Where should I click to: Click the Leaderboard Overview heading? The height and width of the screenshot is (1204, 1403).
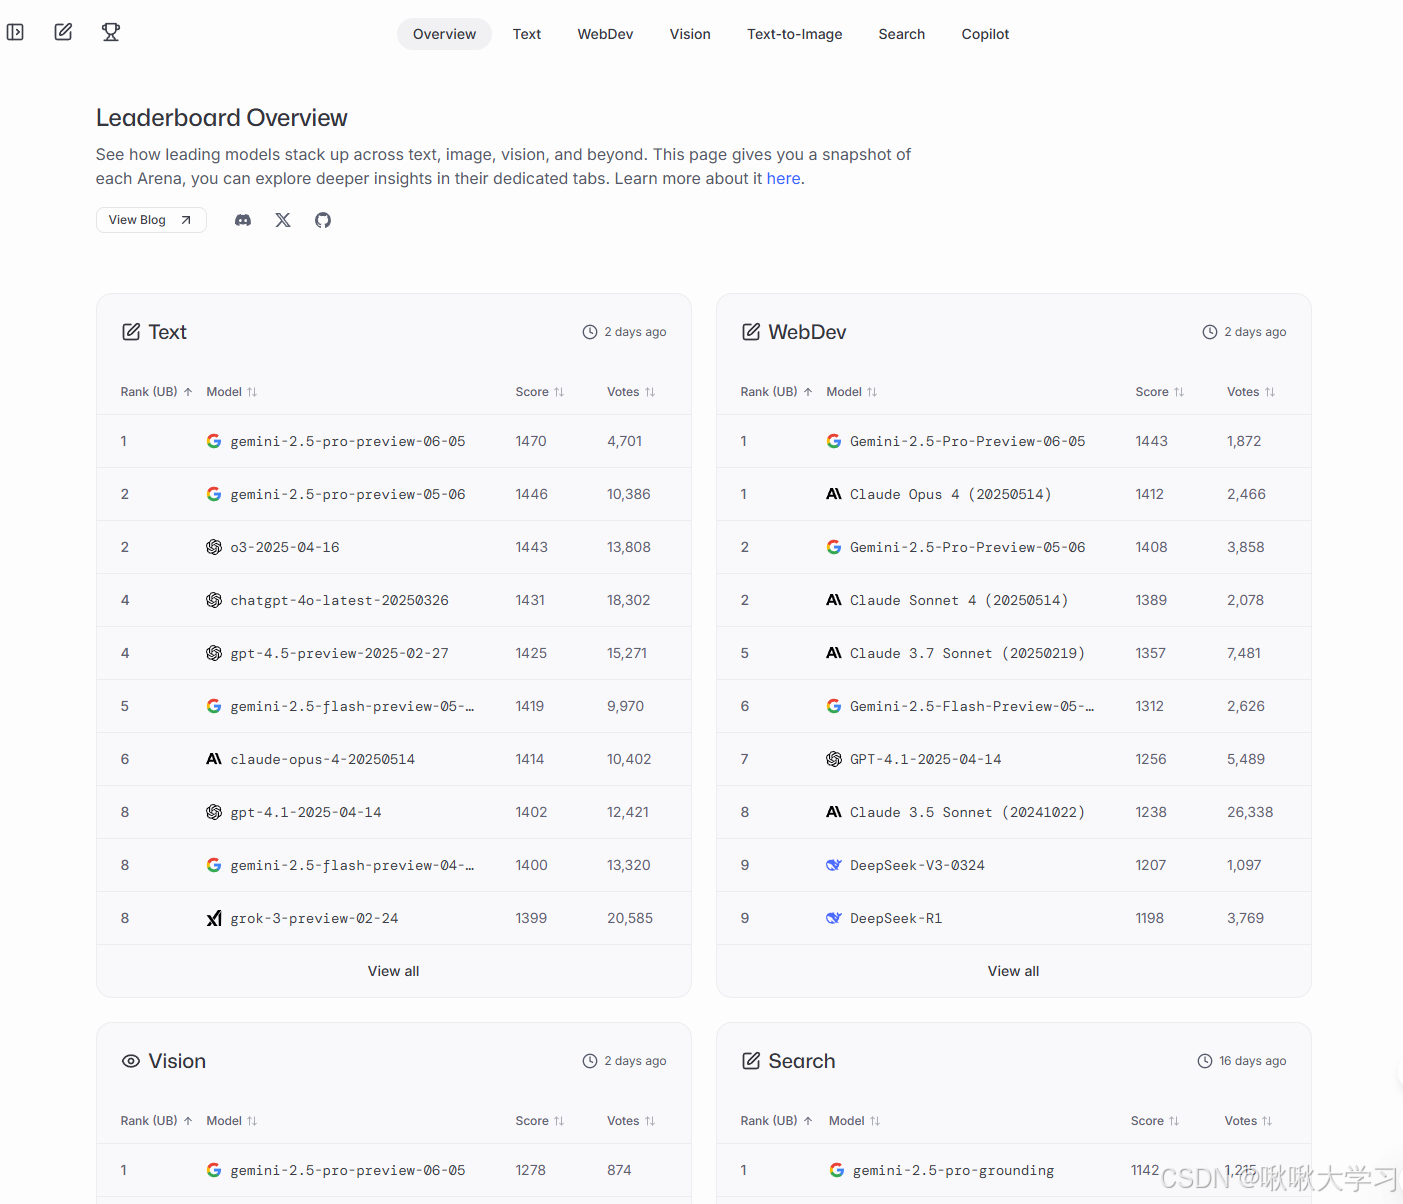click(222, 118)
